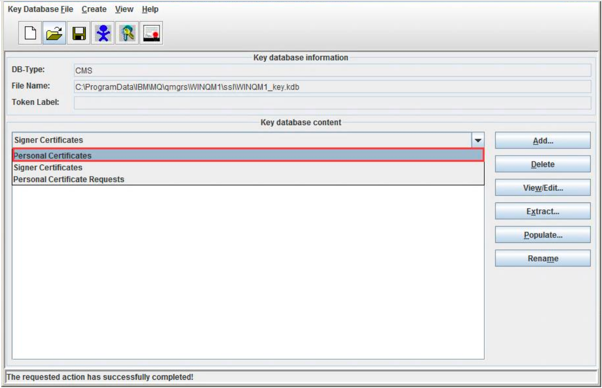Click the blue person self-signed certificate icon
Viewport: 602px width, 388px height.
pyautogui.click(x=103, y=33)
